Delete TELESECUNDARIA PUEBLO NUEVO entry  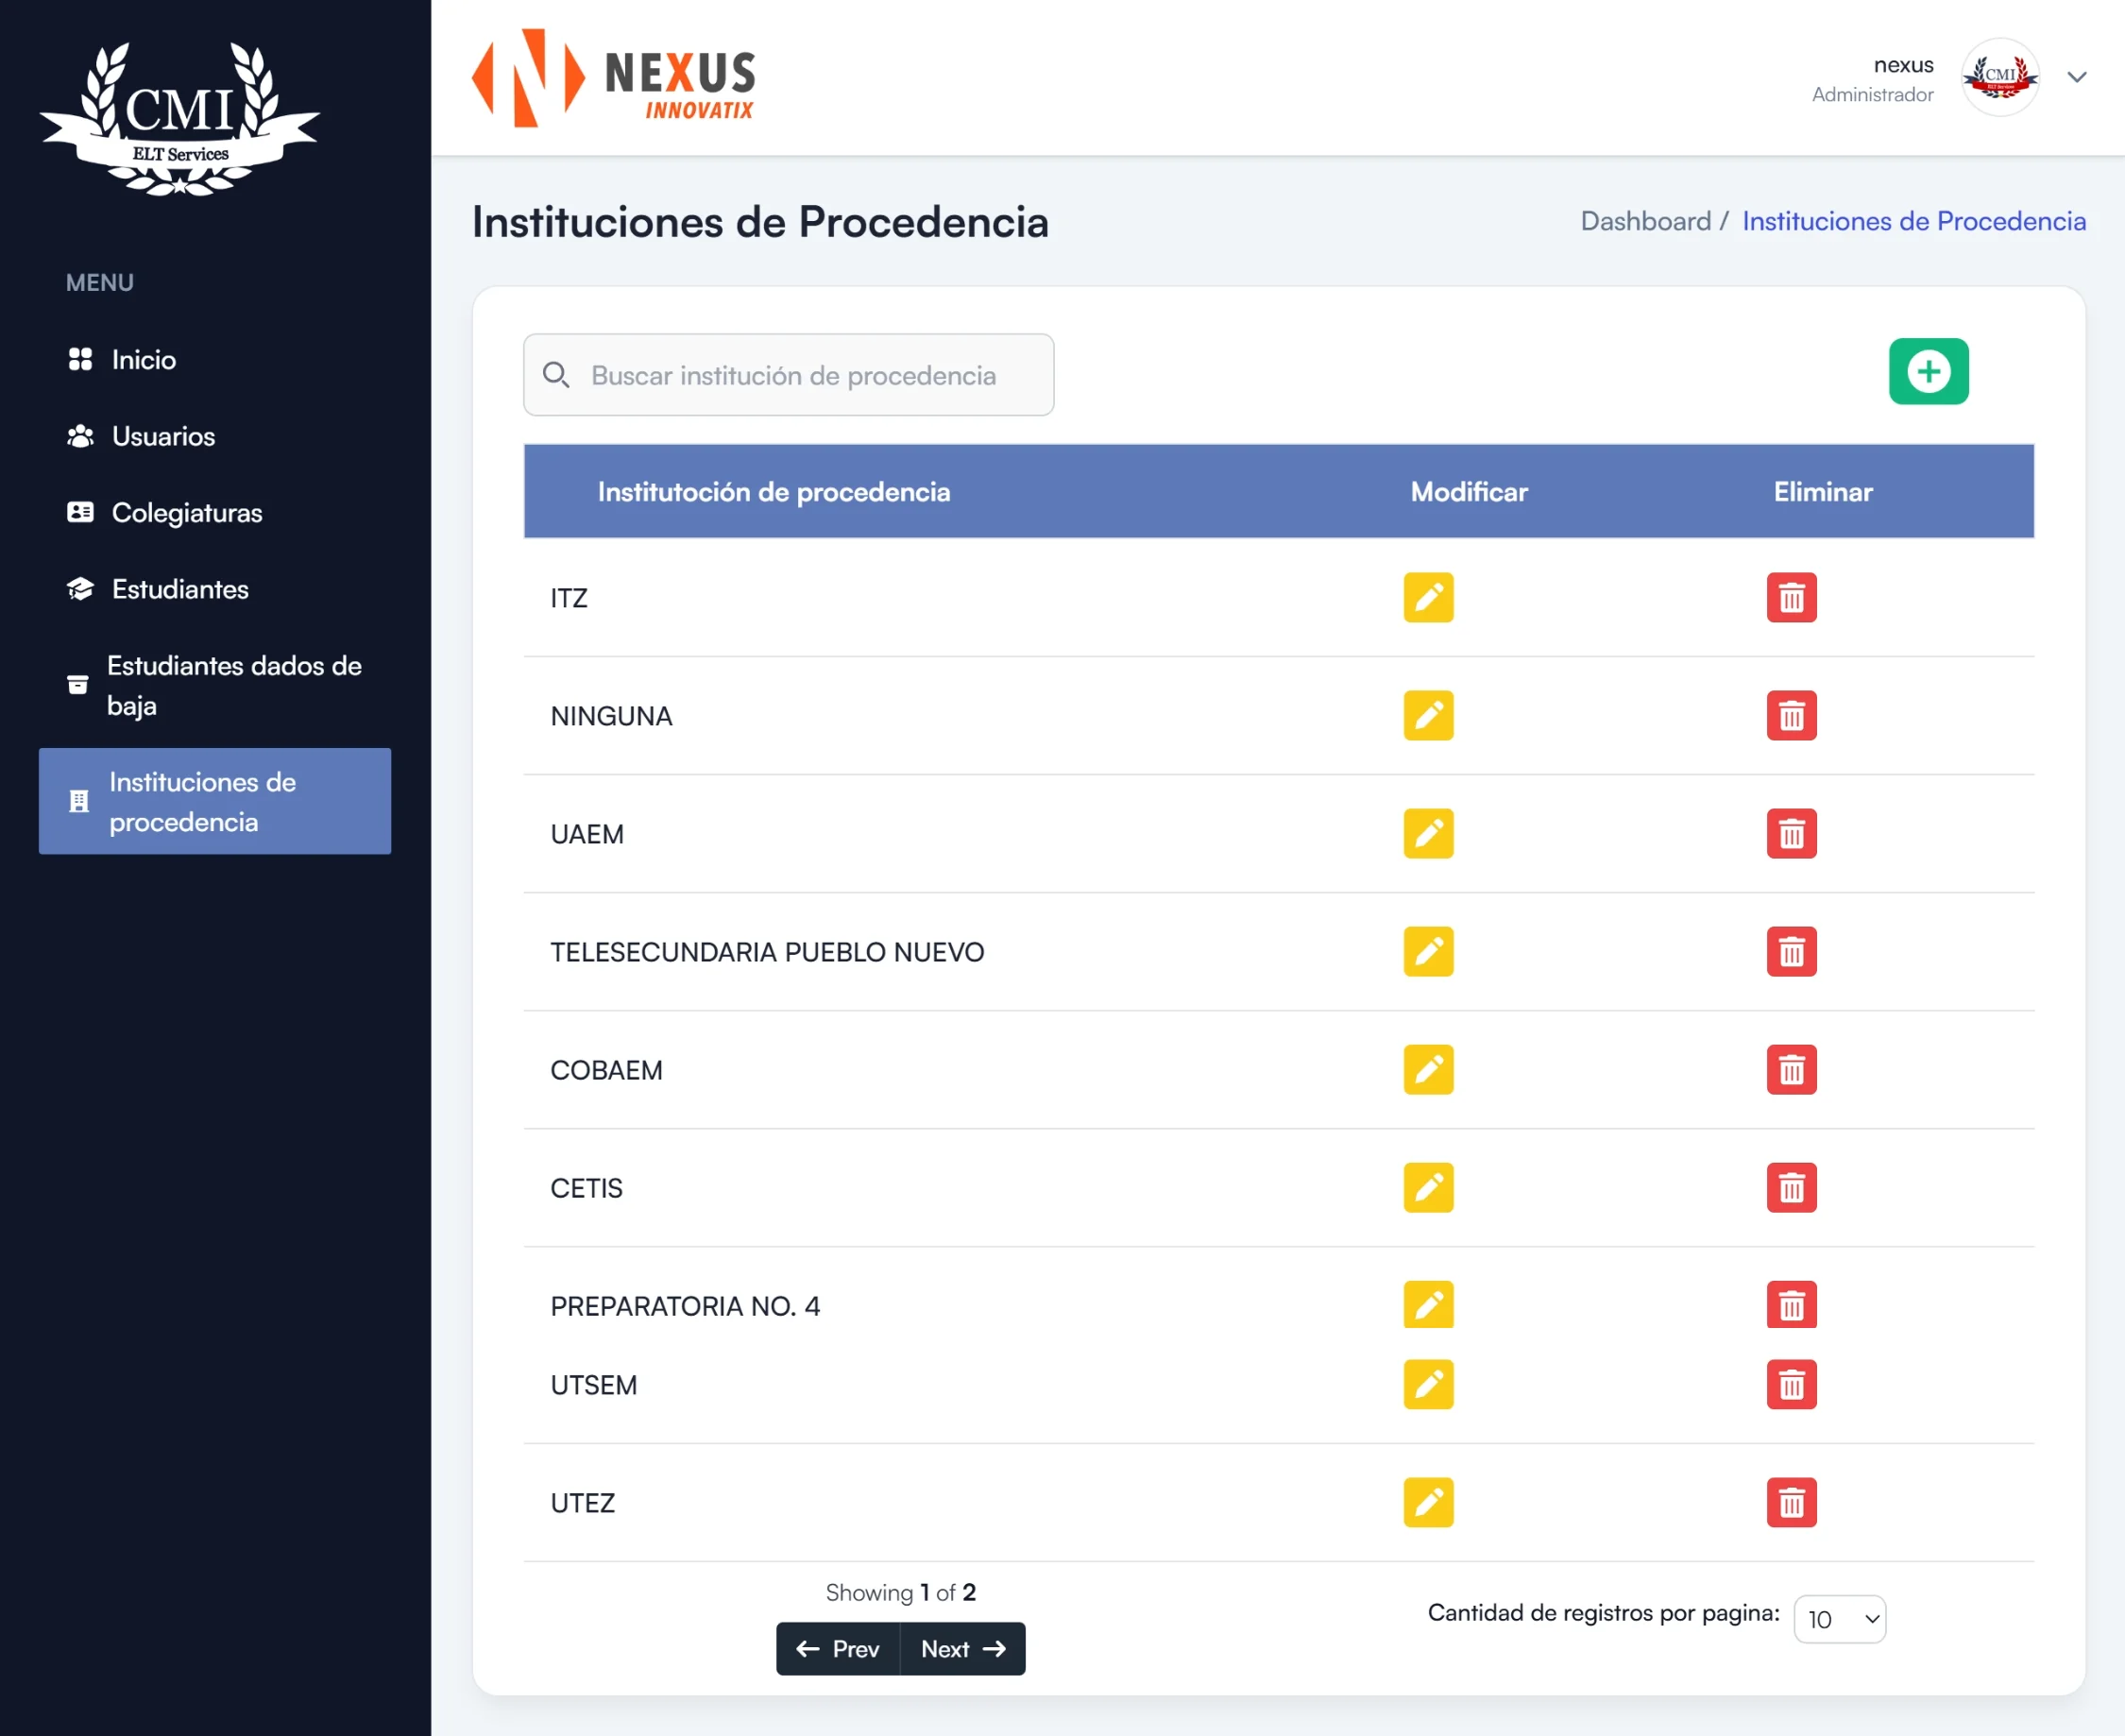tap(1790, 952)
